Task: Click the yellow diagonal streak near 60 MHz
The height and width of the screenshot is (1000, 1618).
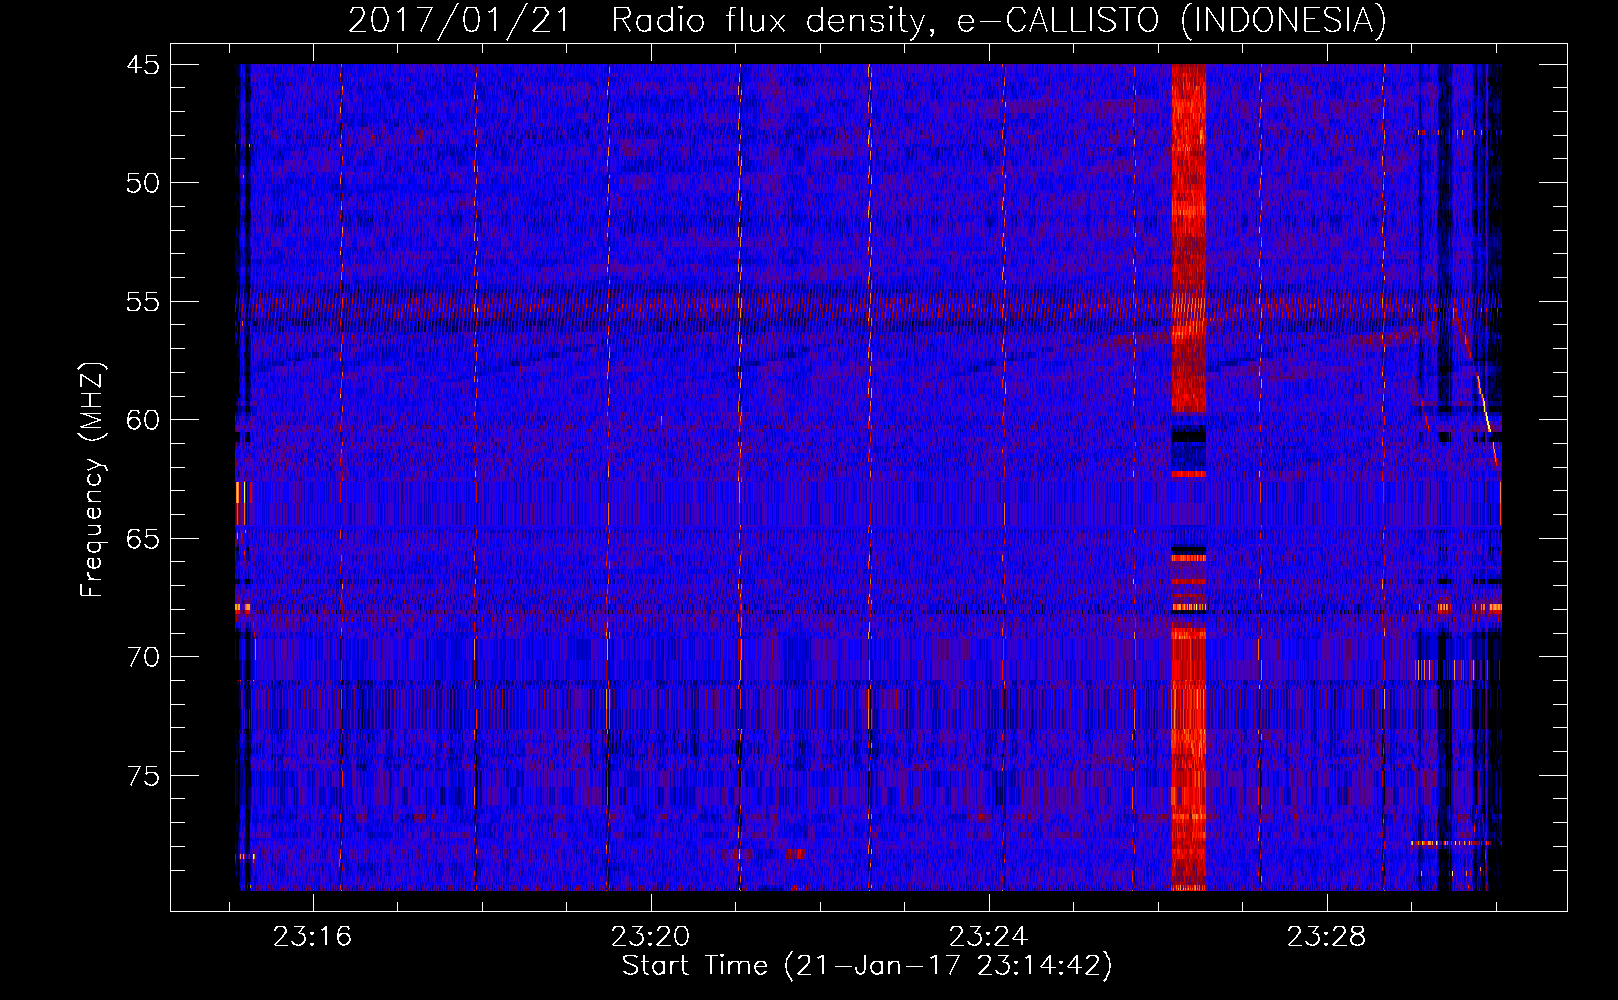Action: point(1485,405)
